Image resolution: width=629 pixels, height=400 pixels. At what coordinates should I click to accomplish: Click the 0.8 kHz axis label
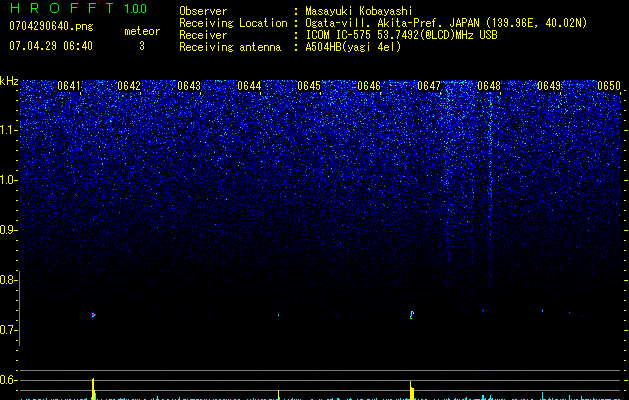click(x=7, y=280)
